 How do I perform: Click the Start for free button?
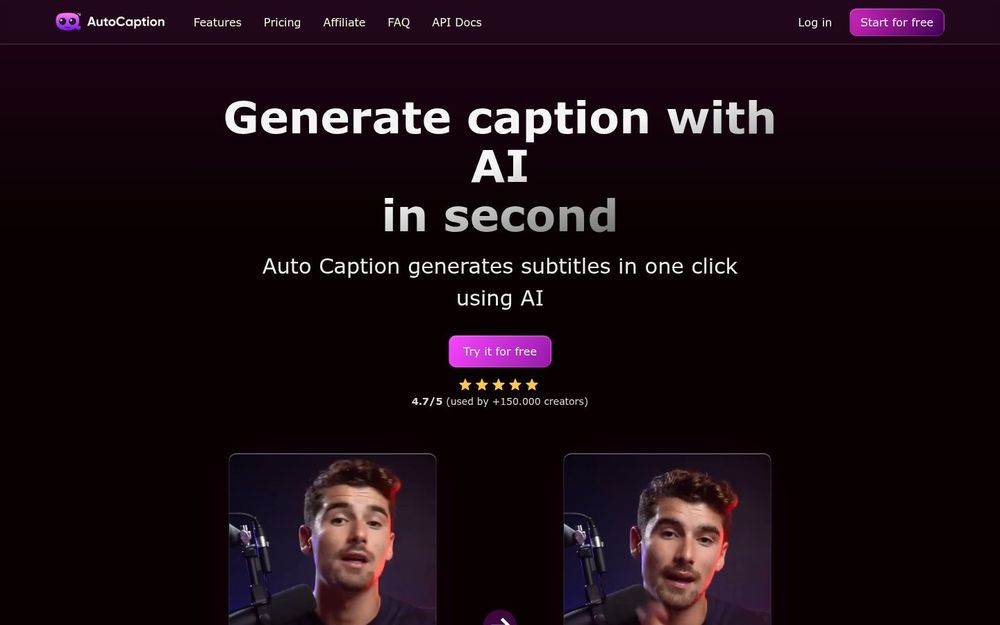tap(896, 22)
